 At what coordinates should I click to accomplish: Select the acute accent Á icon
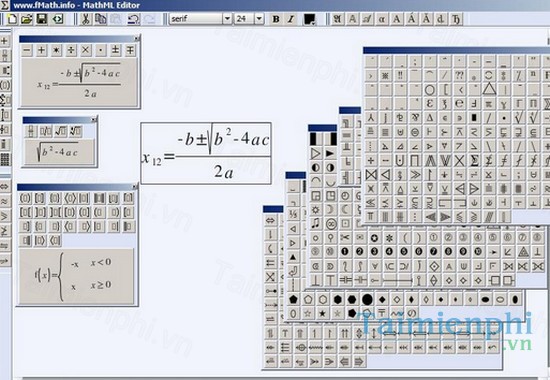(411, 19)
